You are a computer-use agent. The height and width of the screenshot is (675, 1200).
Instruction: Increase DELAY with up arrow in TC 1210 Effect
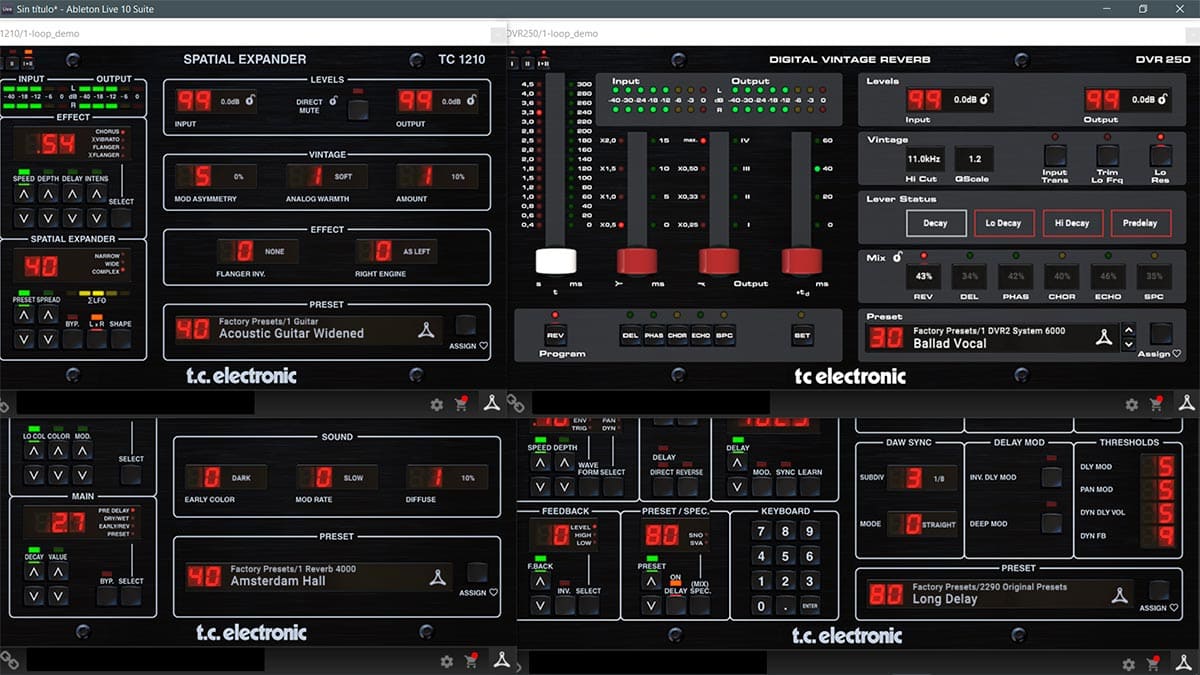pos(72,193)
